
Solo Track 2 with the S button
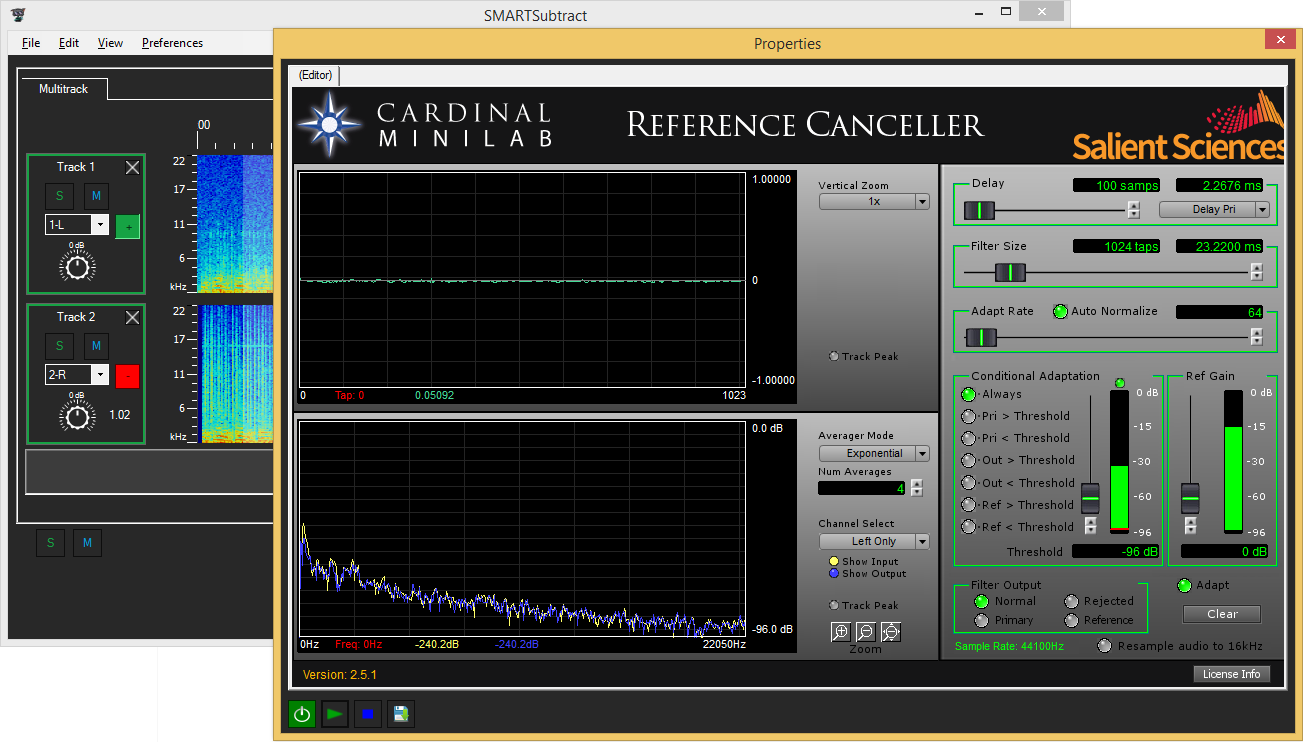59,346
